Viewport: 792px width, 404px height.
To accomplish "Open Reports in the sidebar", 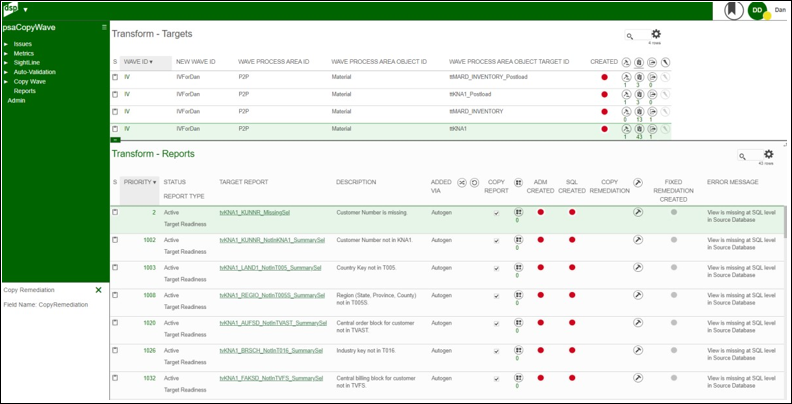I will (x=25, y=91).
